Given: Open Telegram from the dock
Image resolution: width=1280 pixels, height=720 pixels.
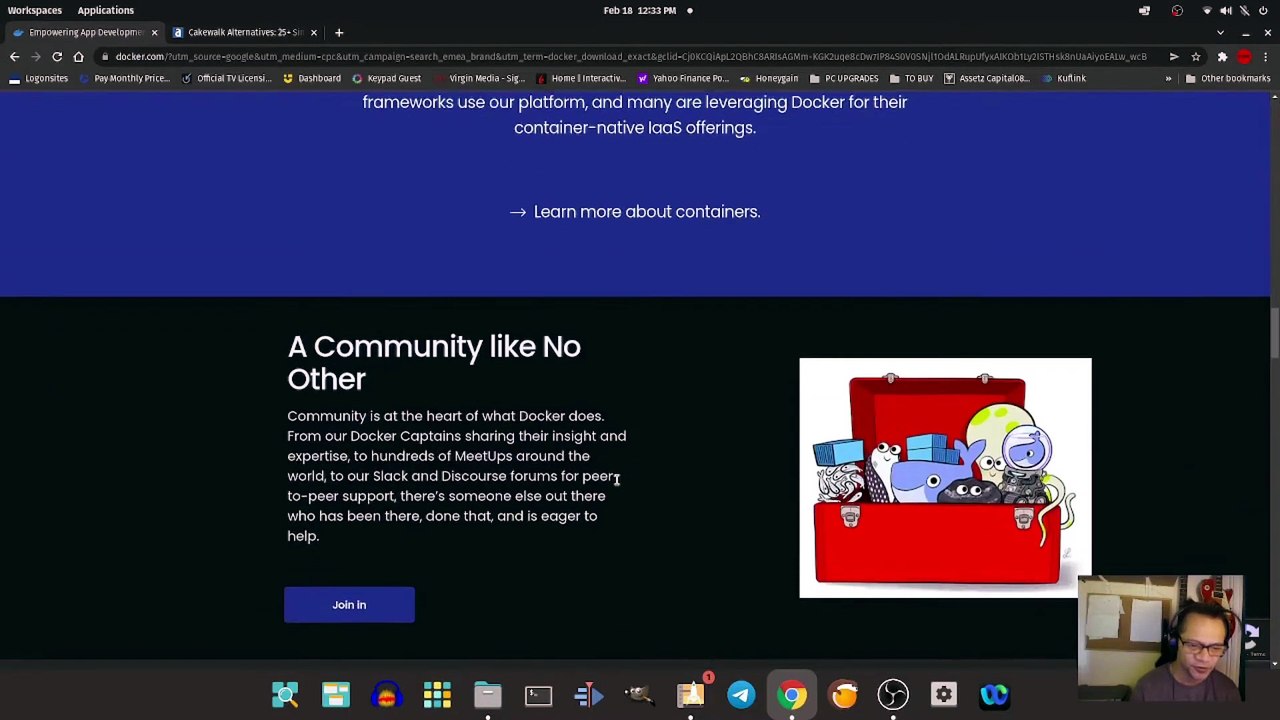Looking at the screenshot, I should coord(741,694).
